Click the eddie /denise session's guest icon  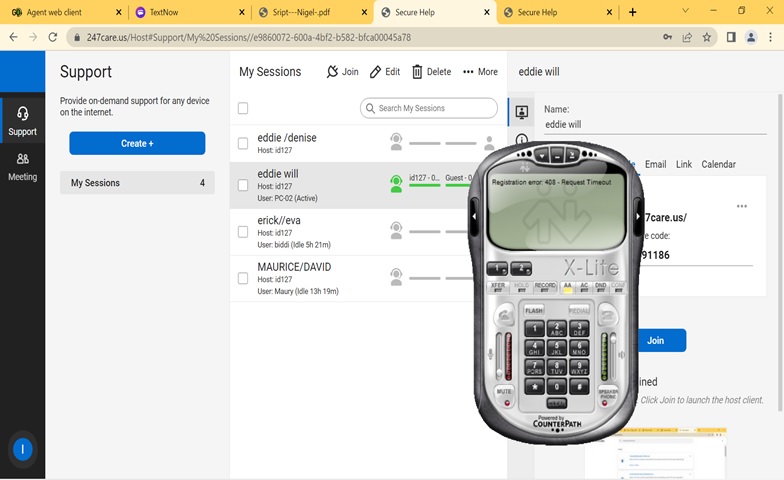(x=489, y=143)
